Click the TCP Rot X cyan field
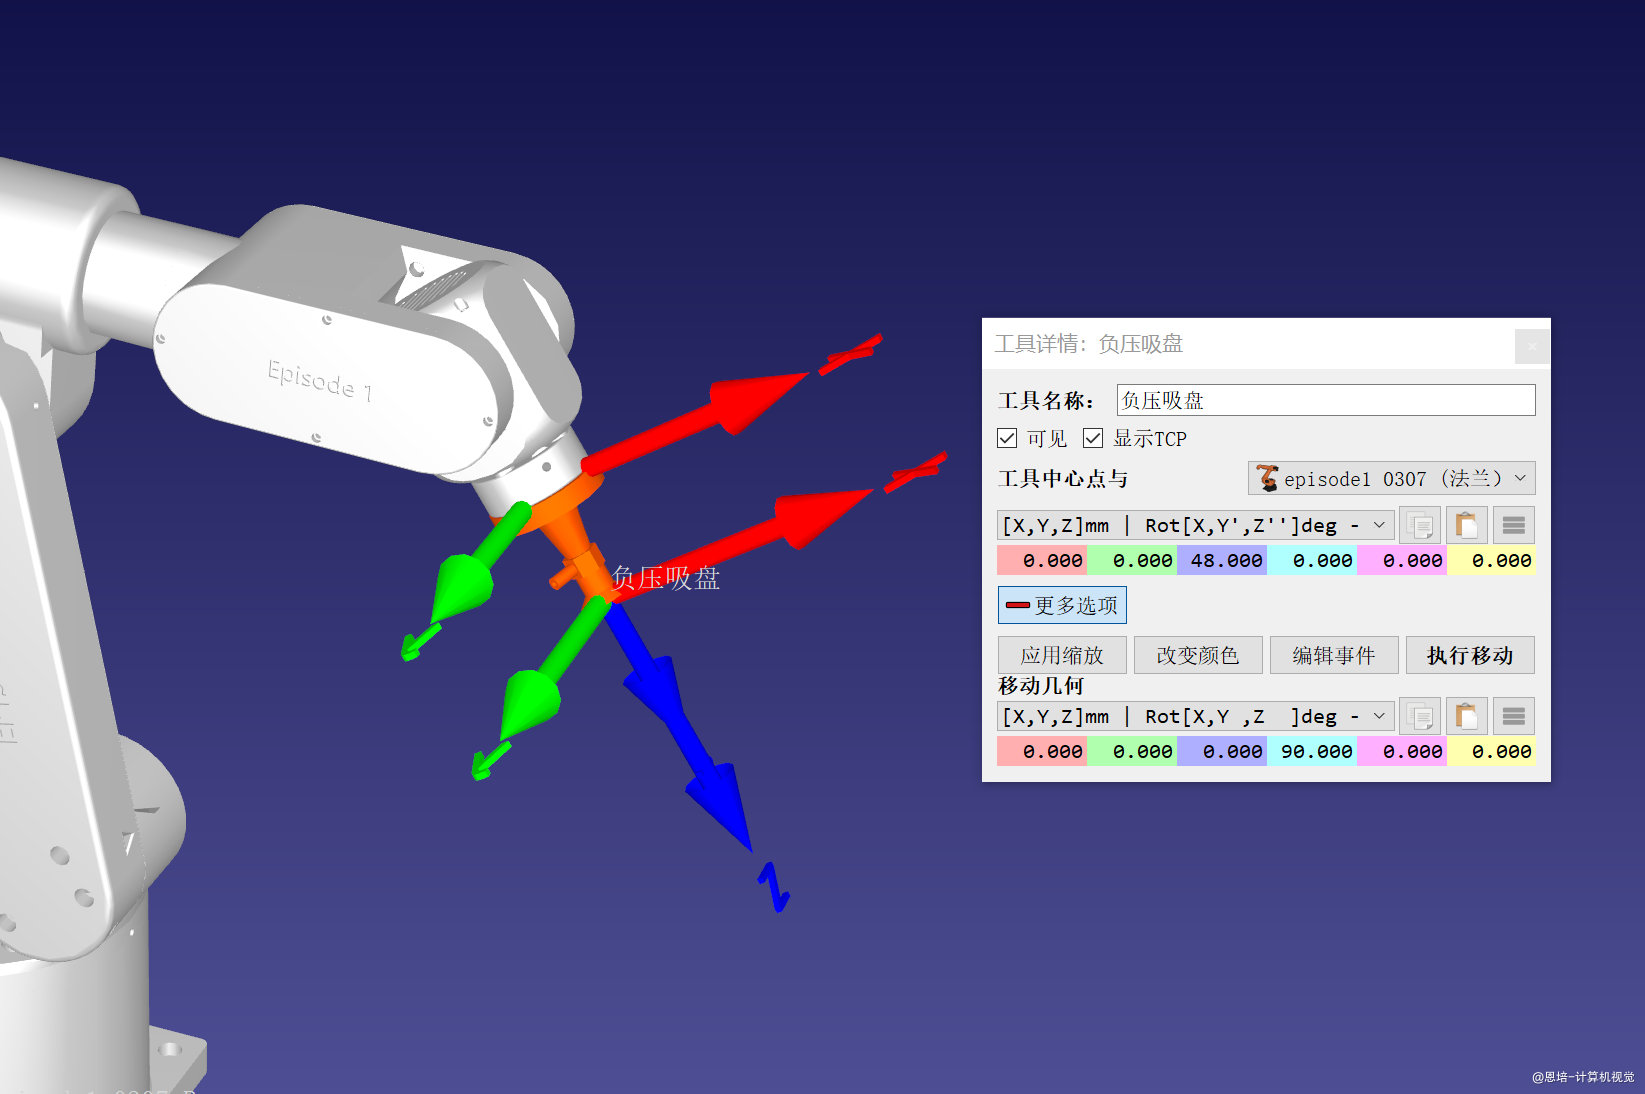Screen dimensions: 1645x1094 click(x=1312, y=561)
